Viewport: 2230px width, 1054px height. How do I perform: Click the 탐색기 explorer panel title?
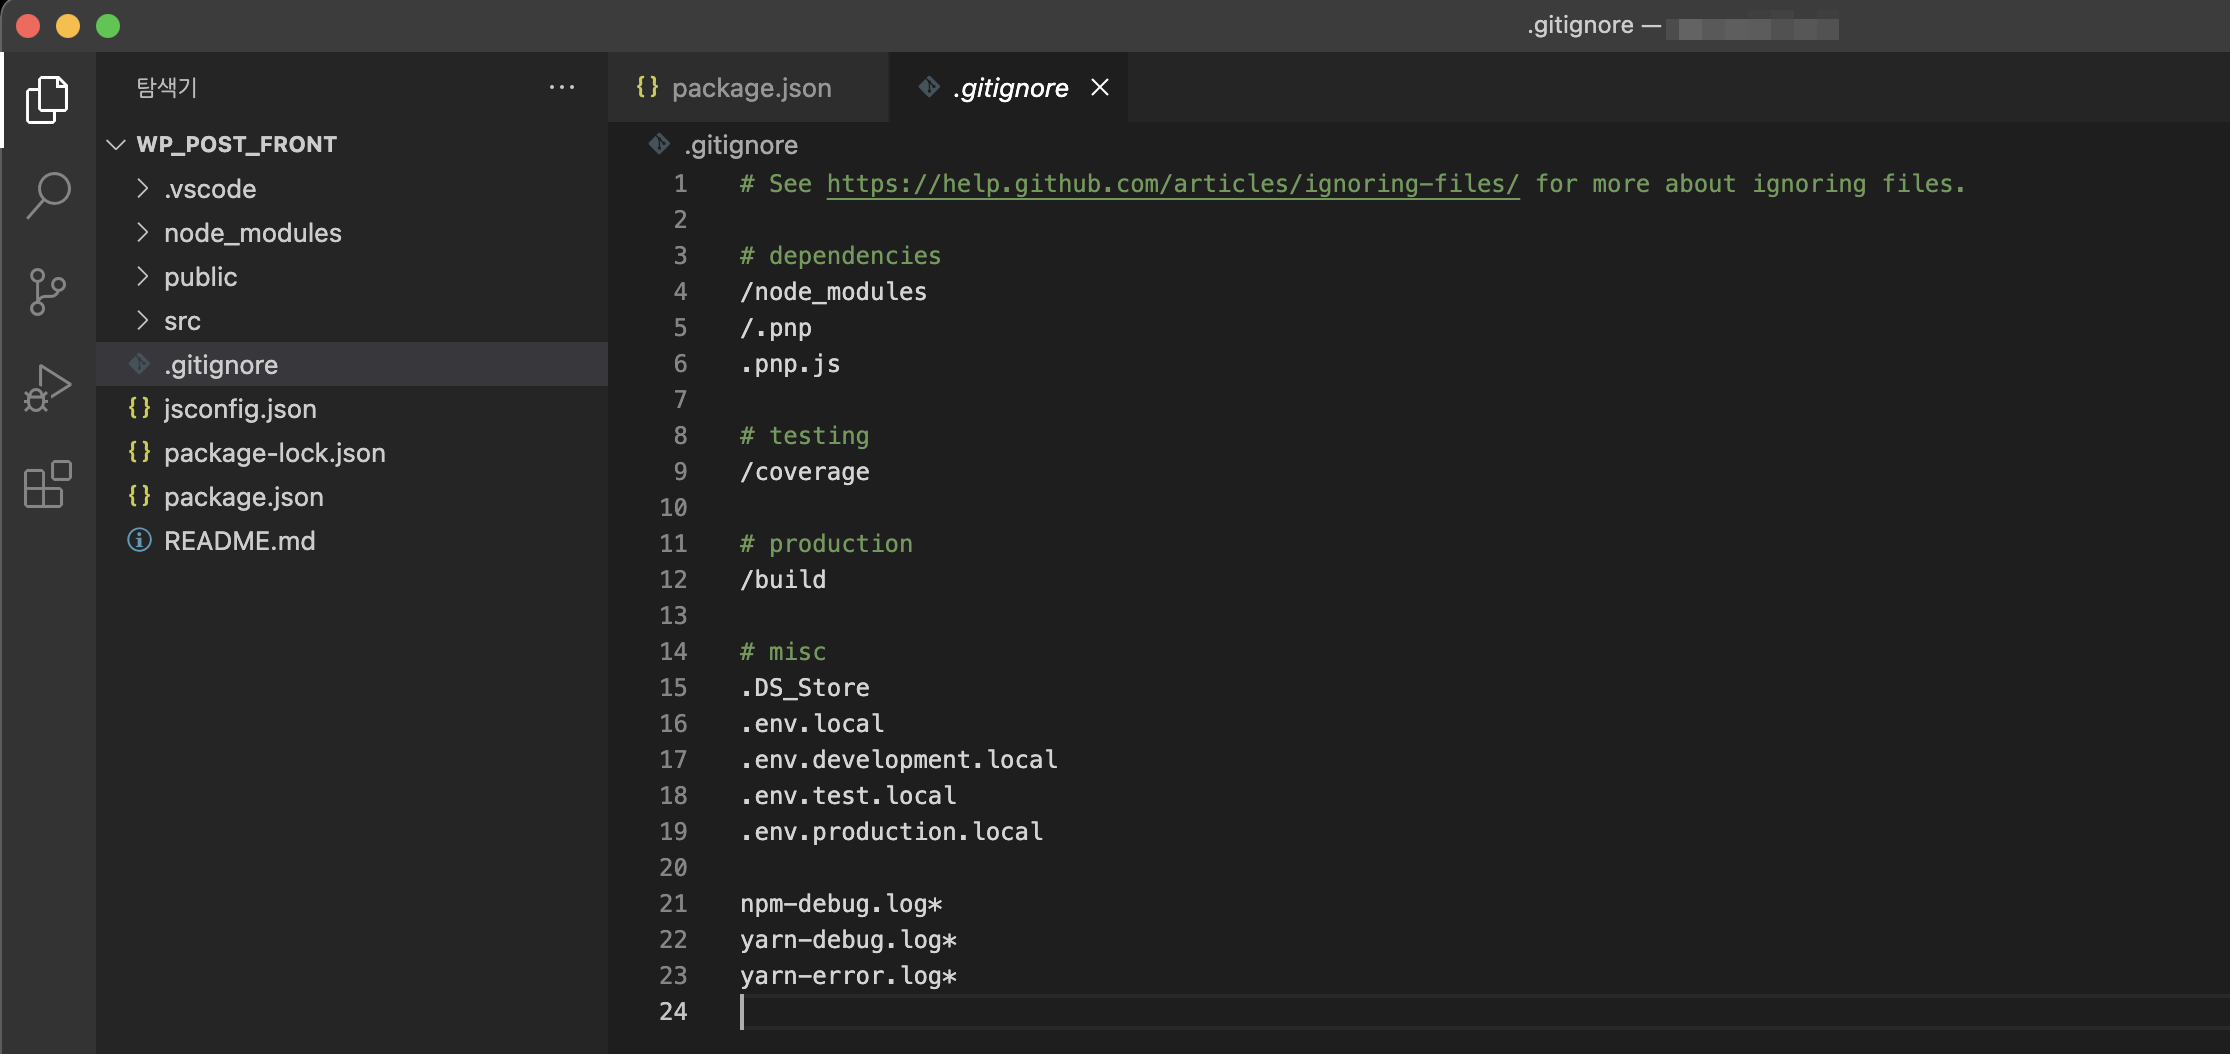[167, 88]
